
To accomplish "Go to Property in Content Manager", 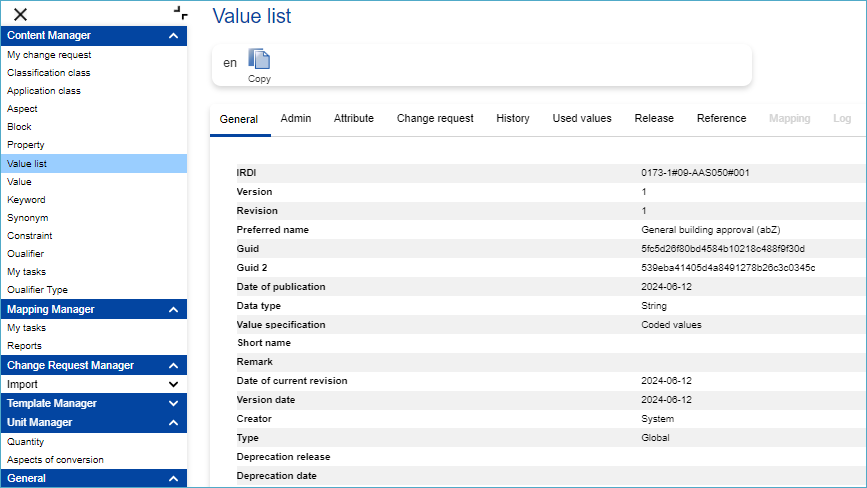I will (26, 145).
